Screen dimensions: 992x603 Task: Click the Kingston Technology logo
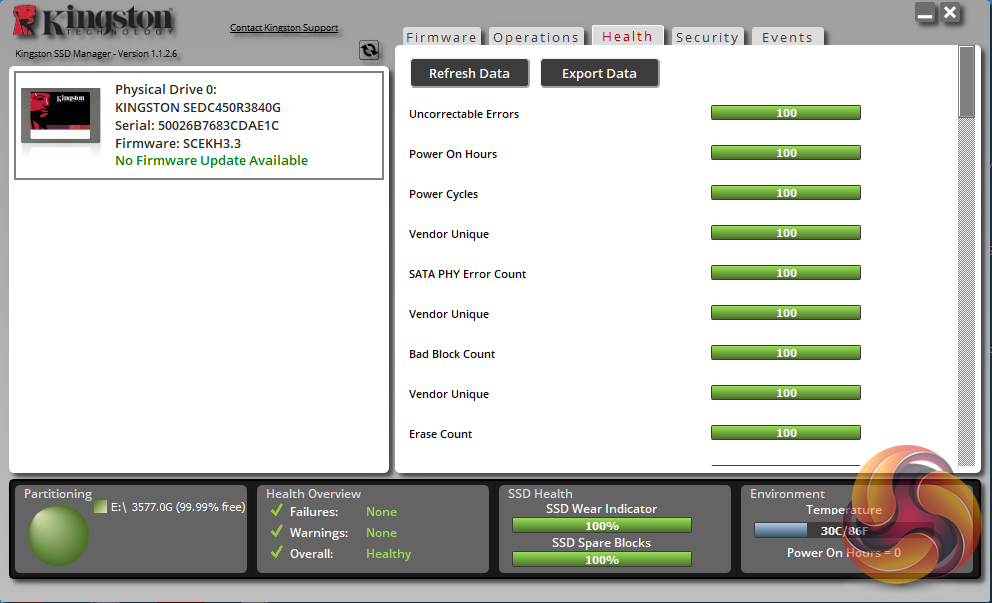93,22
